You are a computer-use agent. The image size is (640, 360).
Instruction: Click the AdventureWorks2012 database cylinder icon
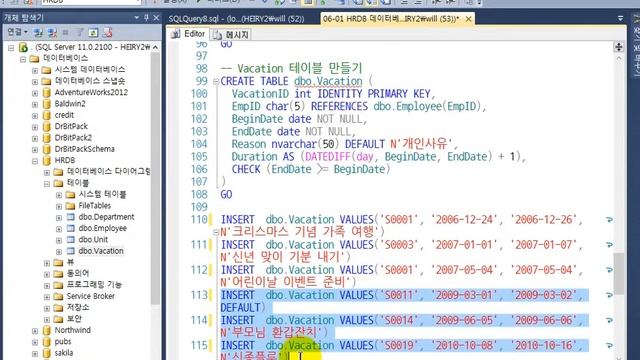coord(47,93)
